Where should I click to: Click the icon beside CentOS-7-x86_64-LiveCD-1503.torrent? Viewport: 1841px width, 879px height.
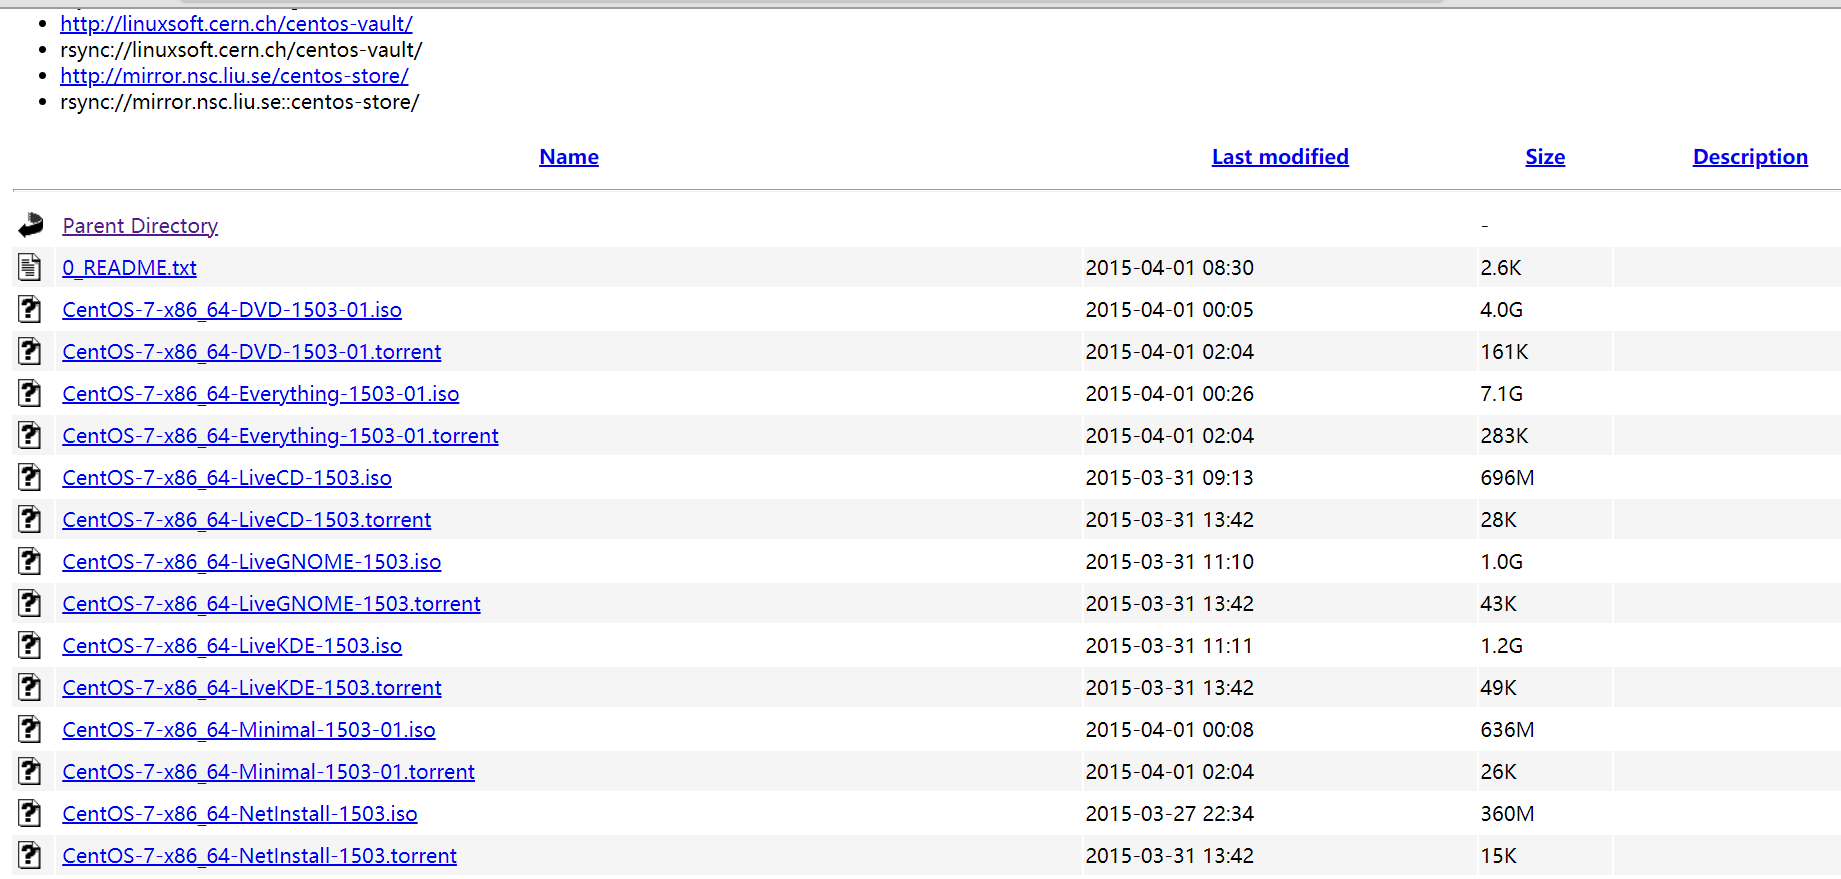click(30, 519)
